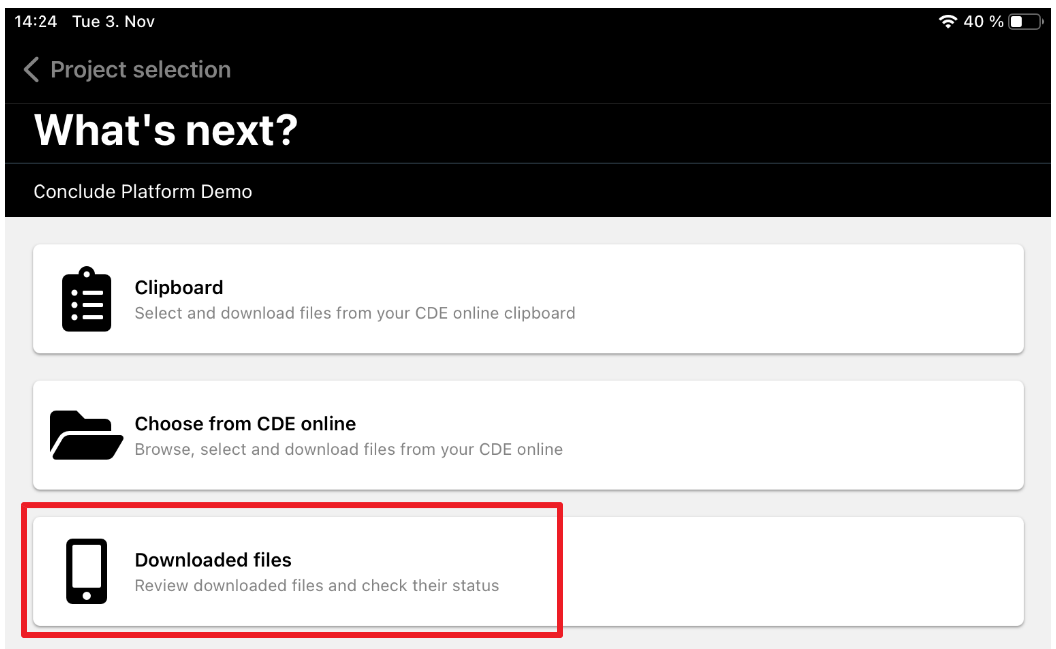Image resolution: width=1056 pixels, height=649 pixels.
Task: Click empty right area of Downloaded files card
Action: pos(791,571)
